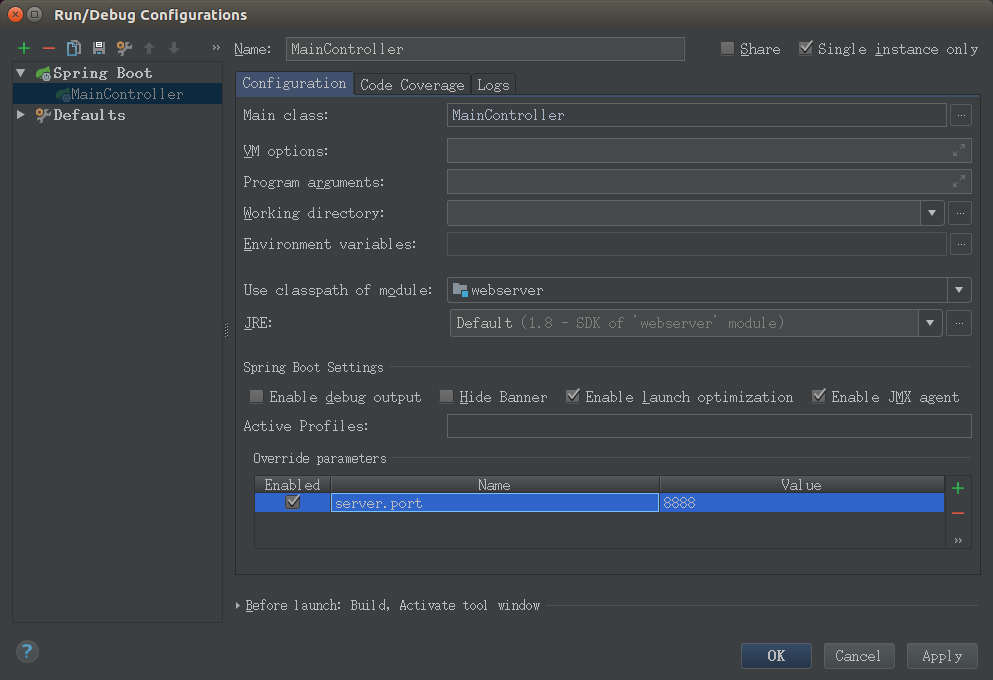Click the VM options text field
The image size is (993, 680).
(709, 151)
